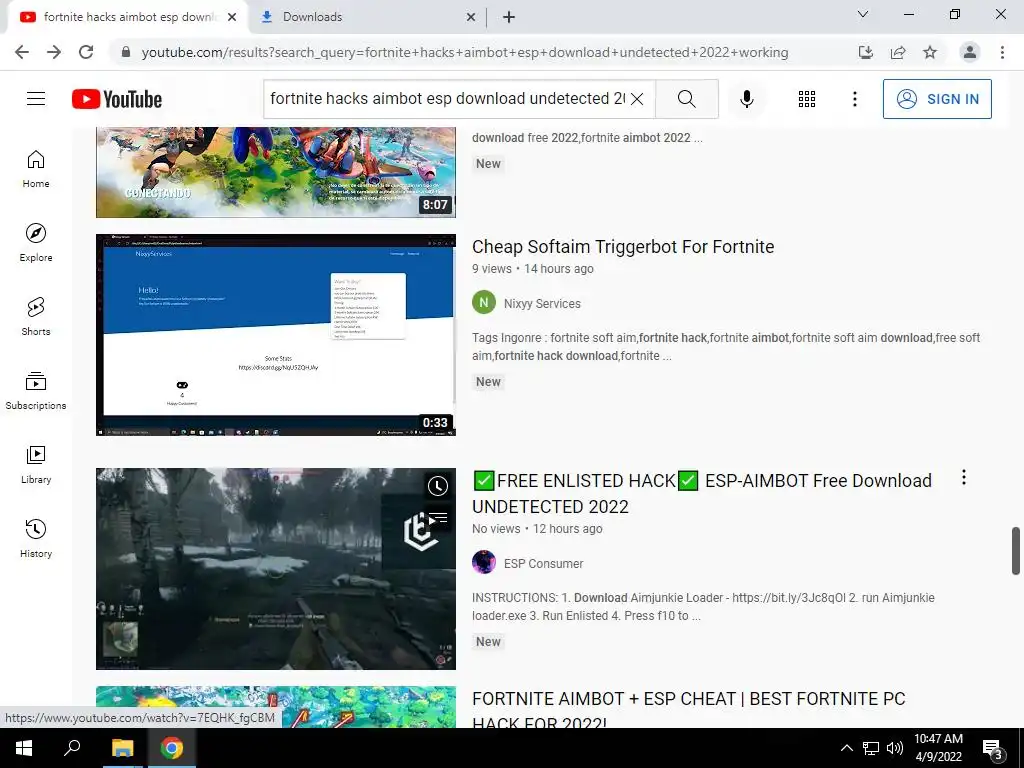1024x768 pixels.
Task: Open a new browser tab
Action: pyautogui.click(x=509, y=17)
